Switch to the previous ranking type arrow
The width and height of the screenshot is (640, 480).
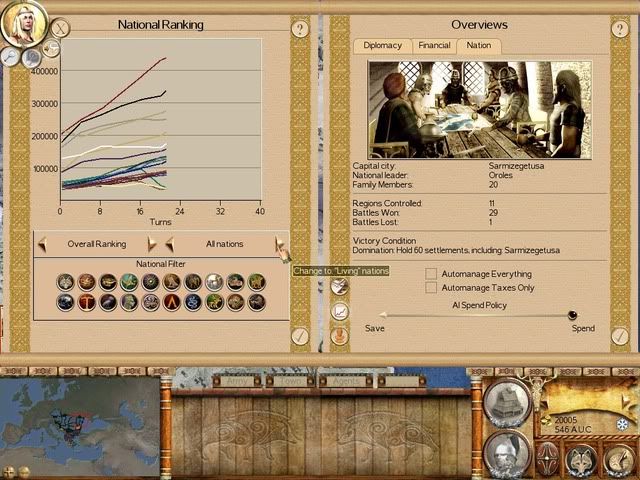42,244
